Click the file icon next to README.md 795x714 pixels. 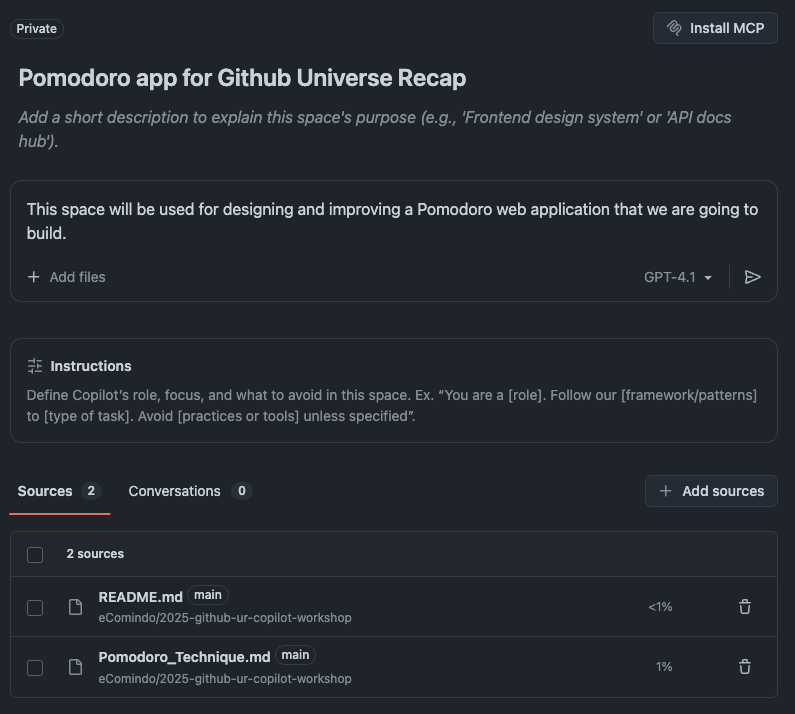coord(75,607)
